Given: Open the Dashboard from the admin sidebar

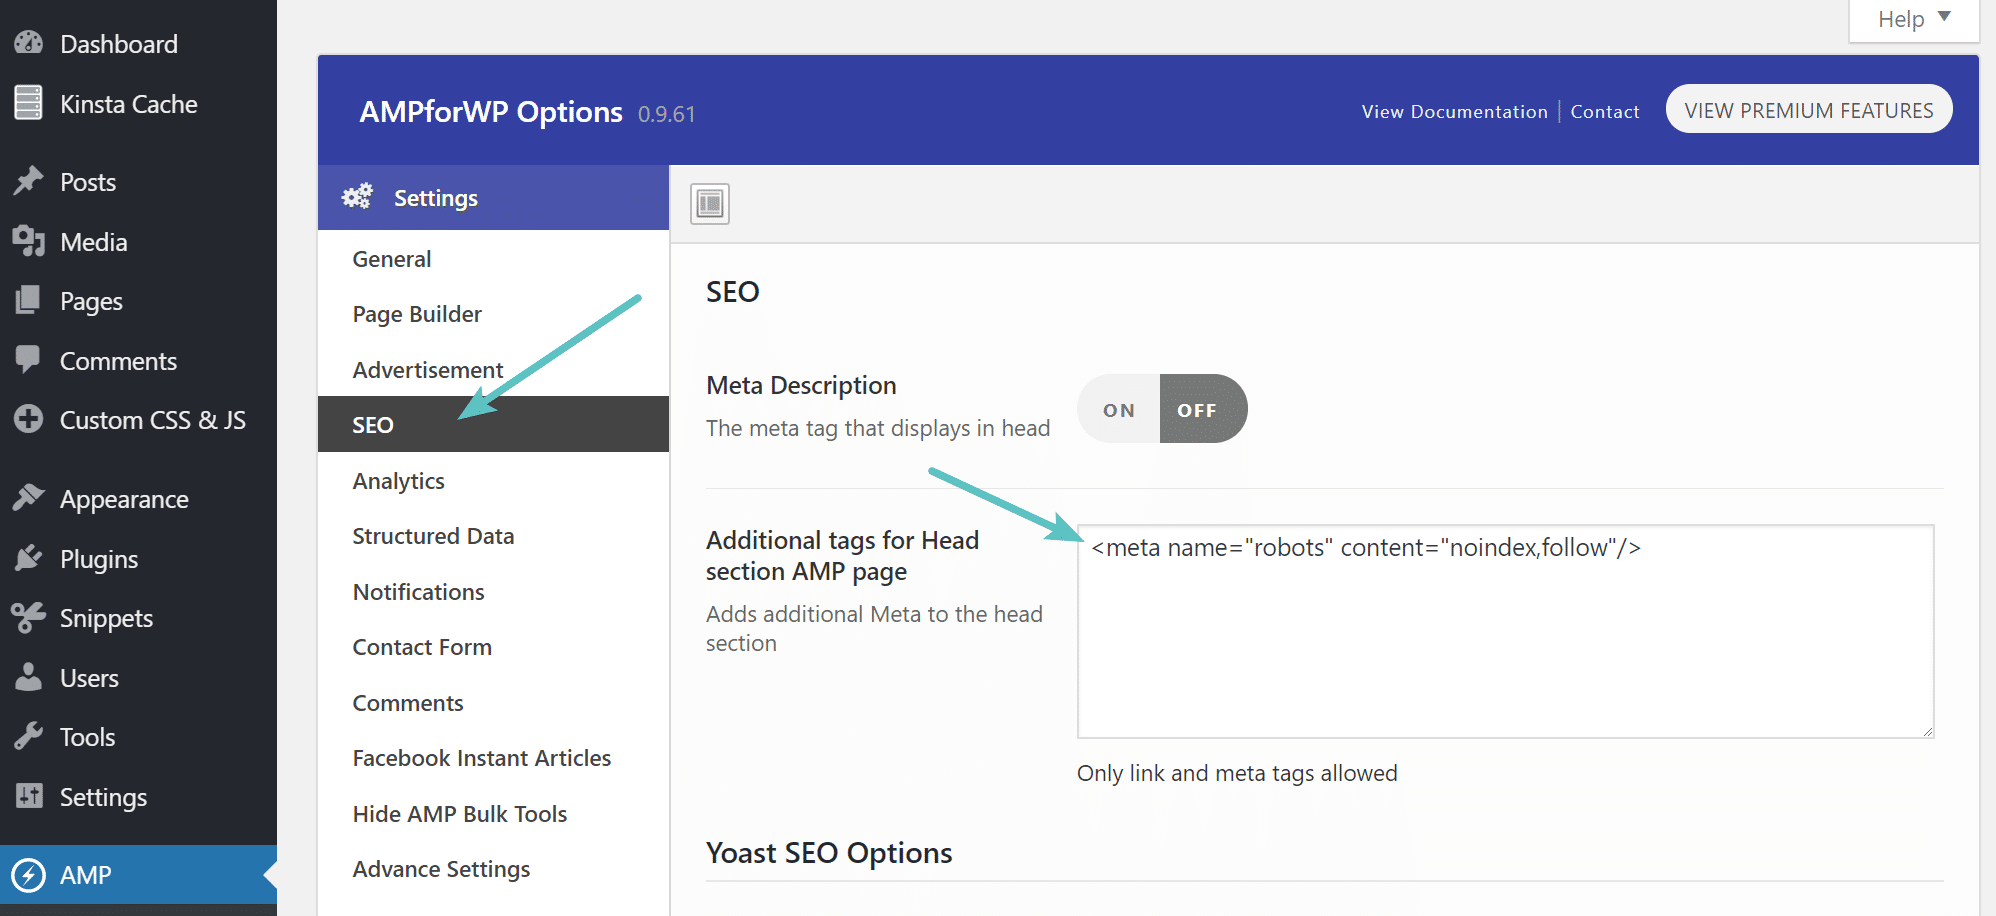Looking at the screenshot, I should (29, 43).
